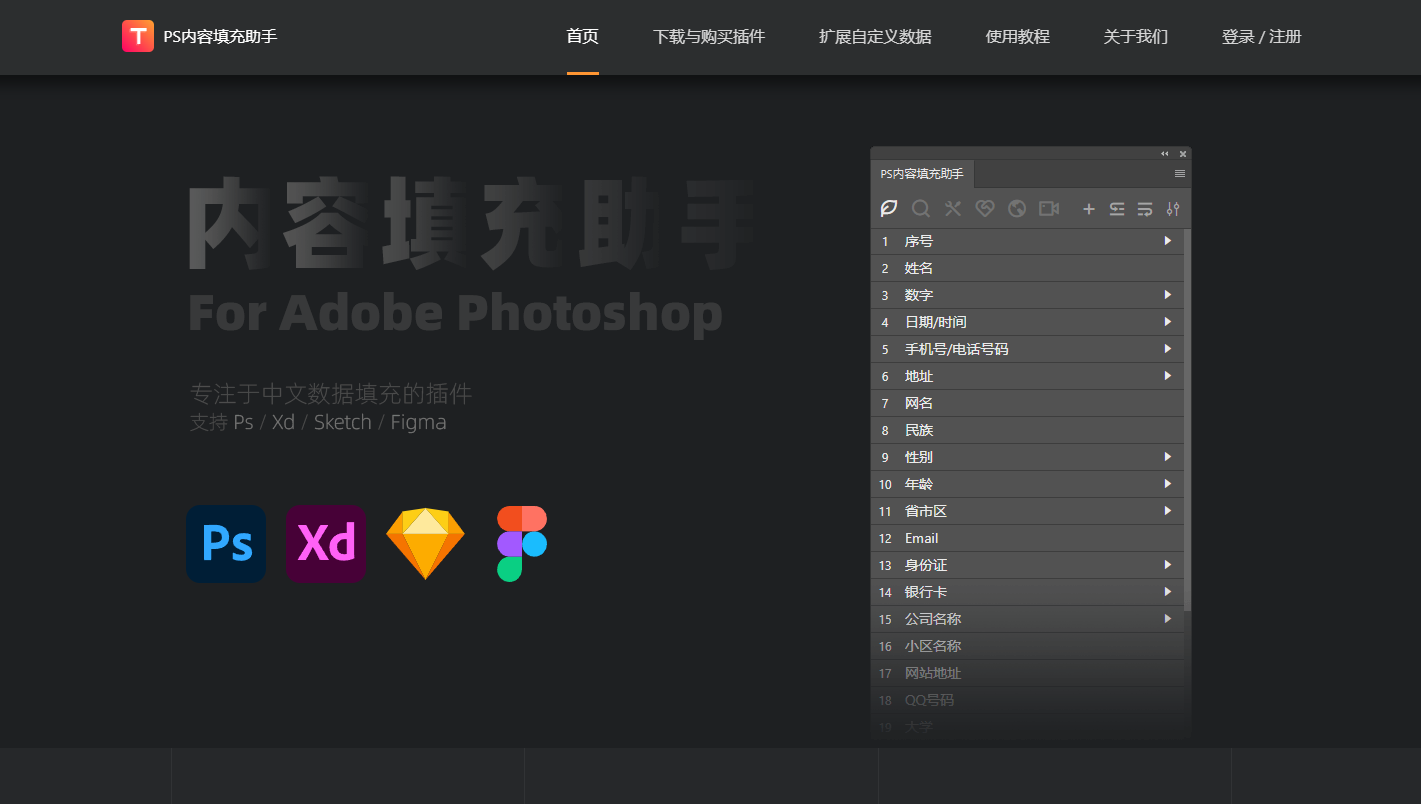Expand the 年龄 row submenu arrow
Image resolution: width=1421 pixels, height=804 pixels.
[x=1167, y=484]
